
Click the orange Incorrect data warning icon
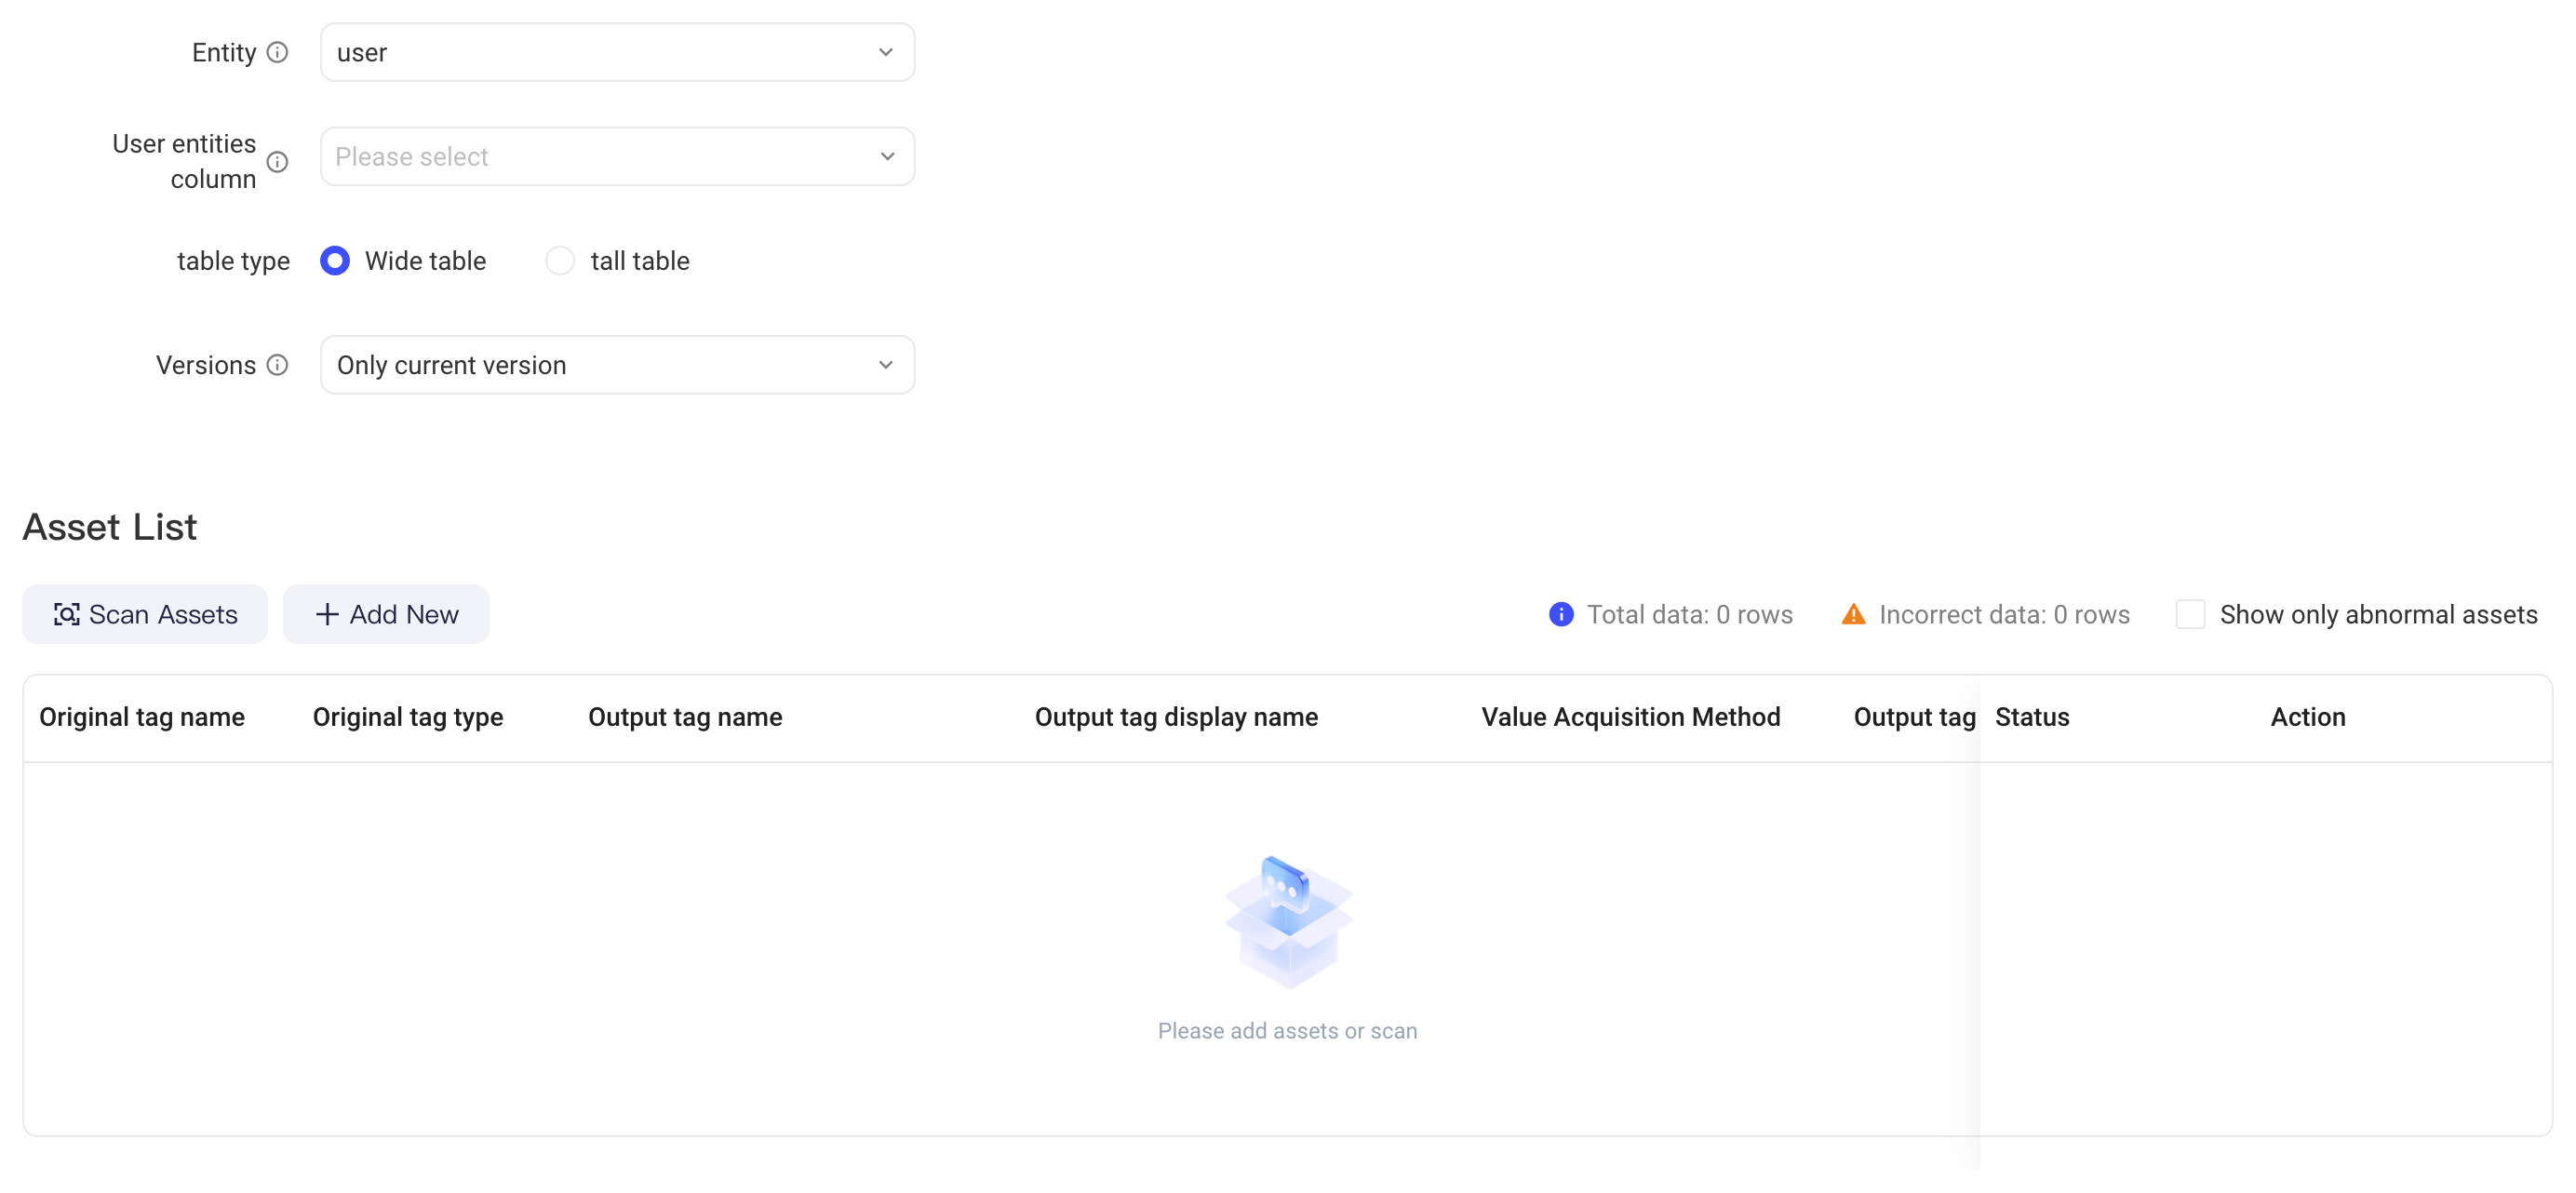click(x=1853, y=614)
